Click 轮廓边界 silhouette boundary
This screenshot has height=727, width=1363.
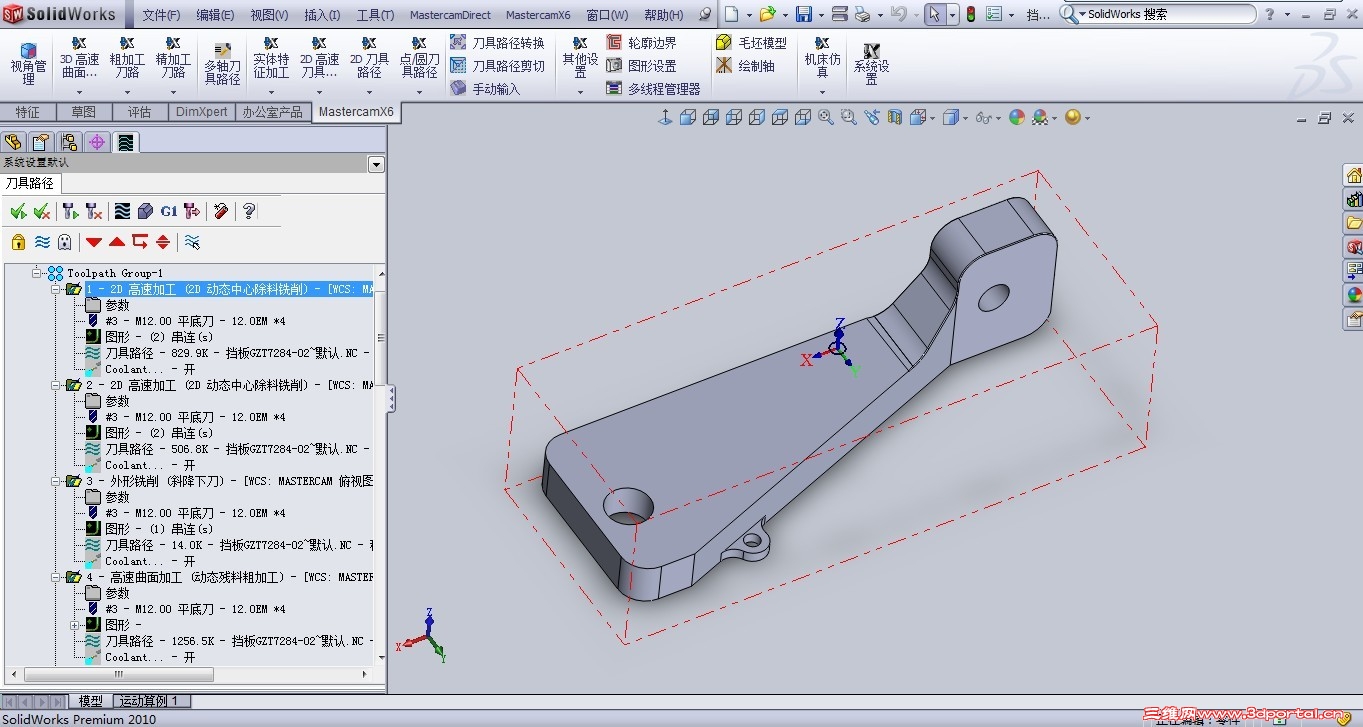pyautogui.click(x=641, y=43)
